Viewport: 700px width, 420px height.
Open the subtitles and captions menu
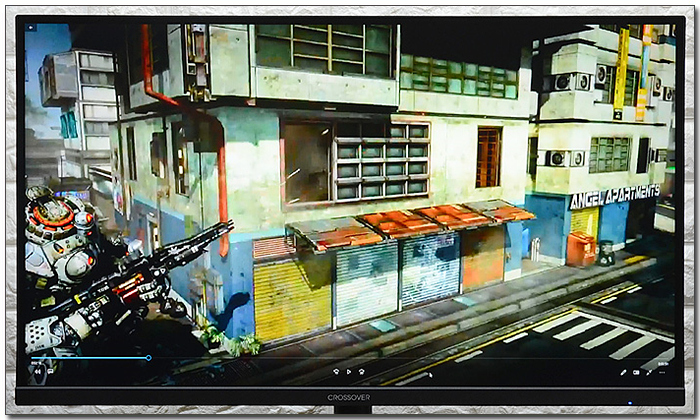click(50, 371)
